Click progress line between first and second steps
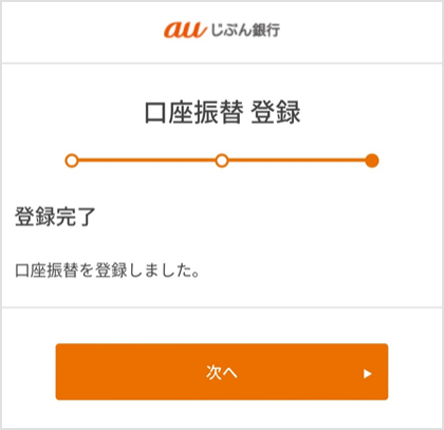 147,161
